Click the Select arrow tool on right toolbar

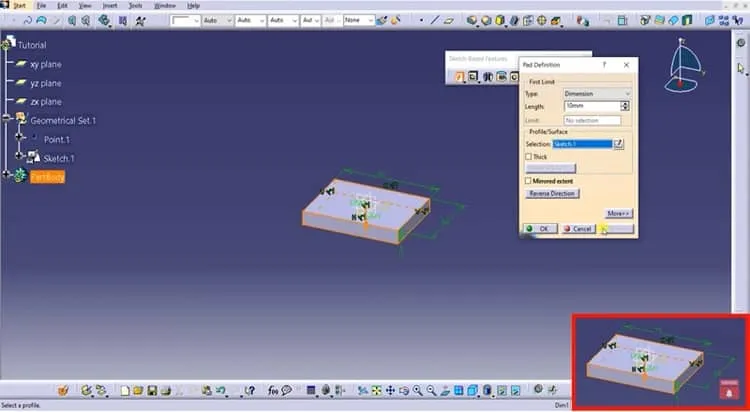[740, 68]
